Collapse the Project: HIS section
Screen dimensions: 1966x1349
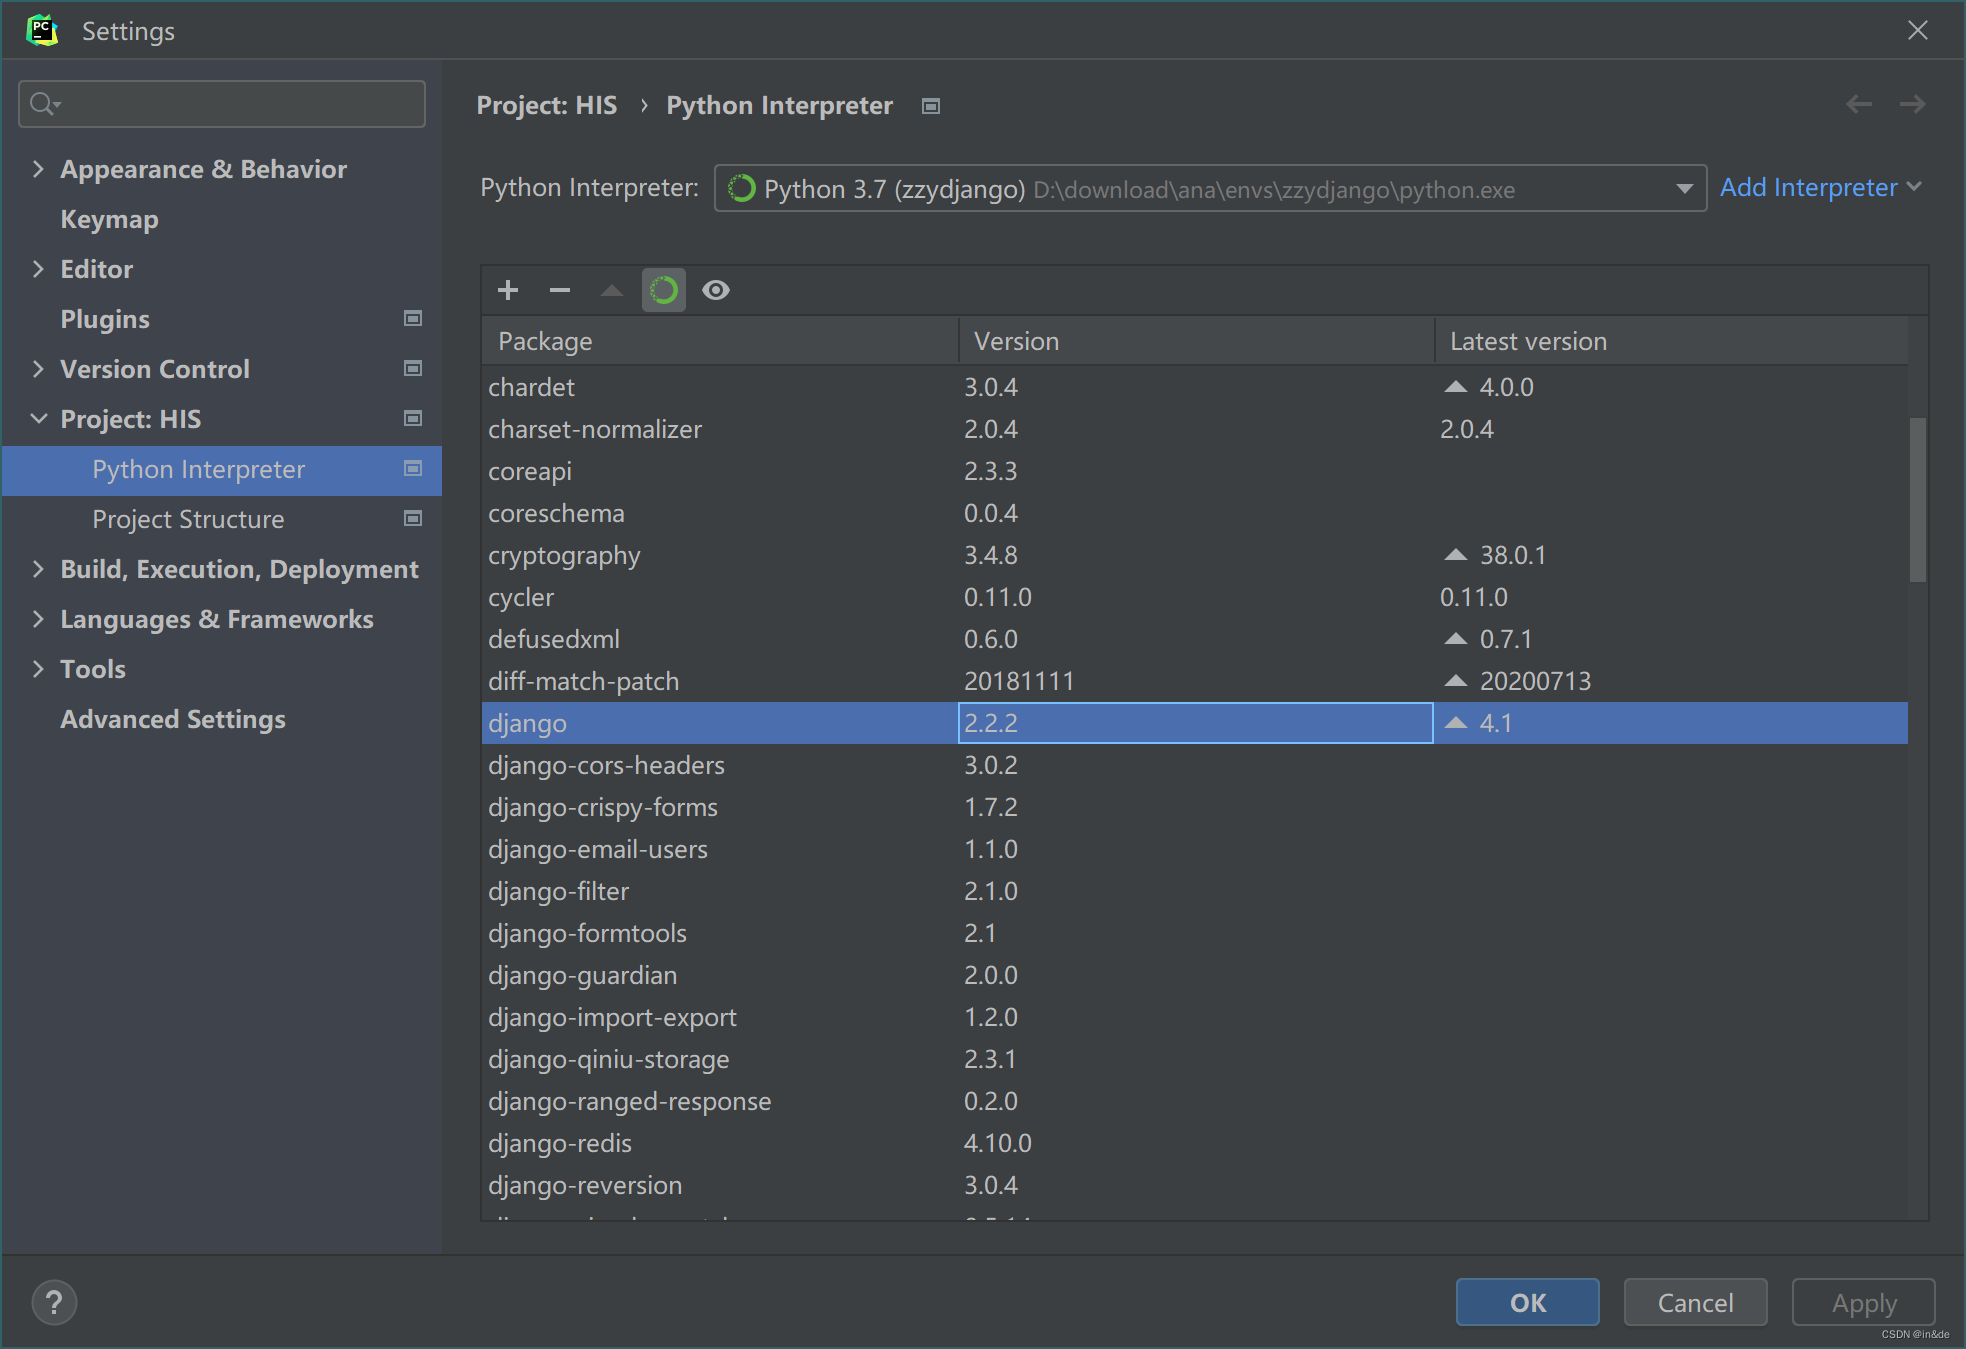(x=38, y=419)
